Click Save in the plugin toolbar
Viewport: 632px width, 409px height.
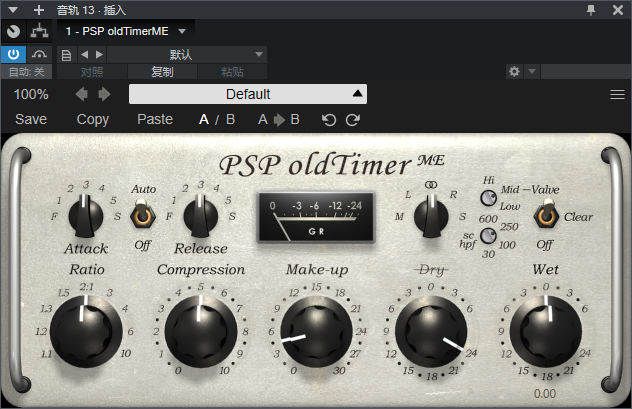(31, 119)
